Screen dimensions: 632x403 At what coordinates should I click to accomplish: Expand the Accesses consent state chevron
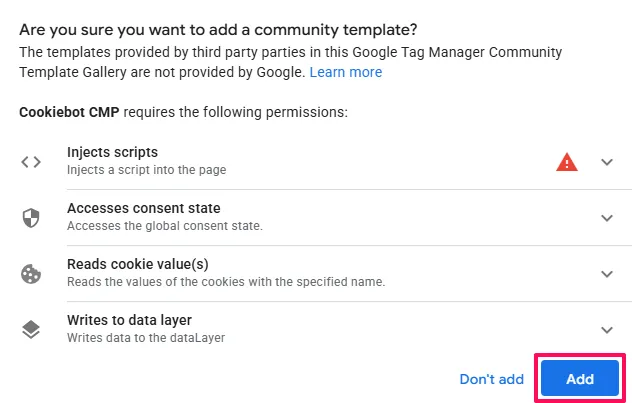click(607, 218)
